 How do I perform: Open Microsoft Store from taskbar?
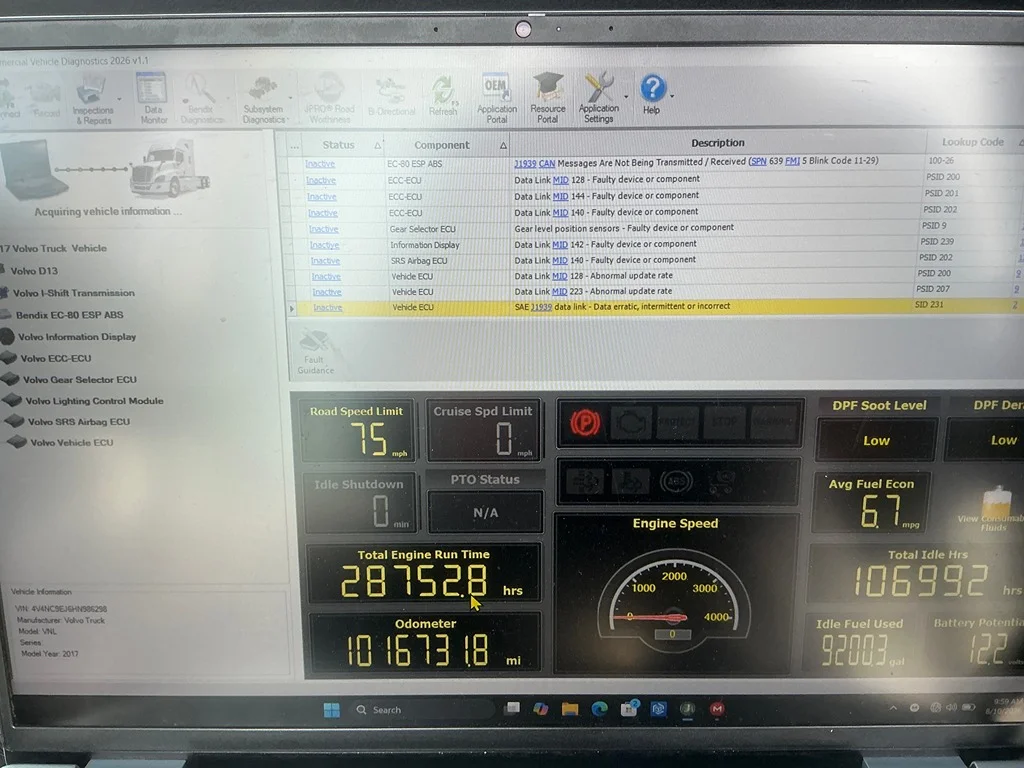pos(630,709)
